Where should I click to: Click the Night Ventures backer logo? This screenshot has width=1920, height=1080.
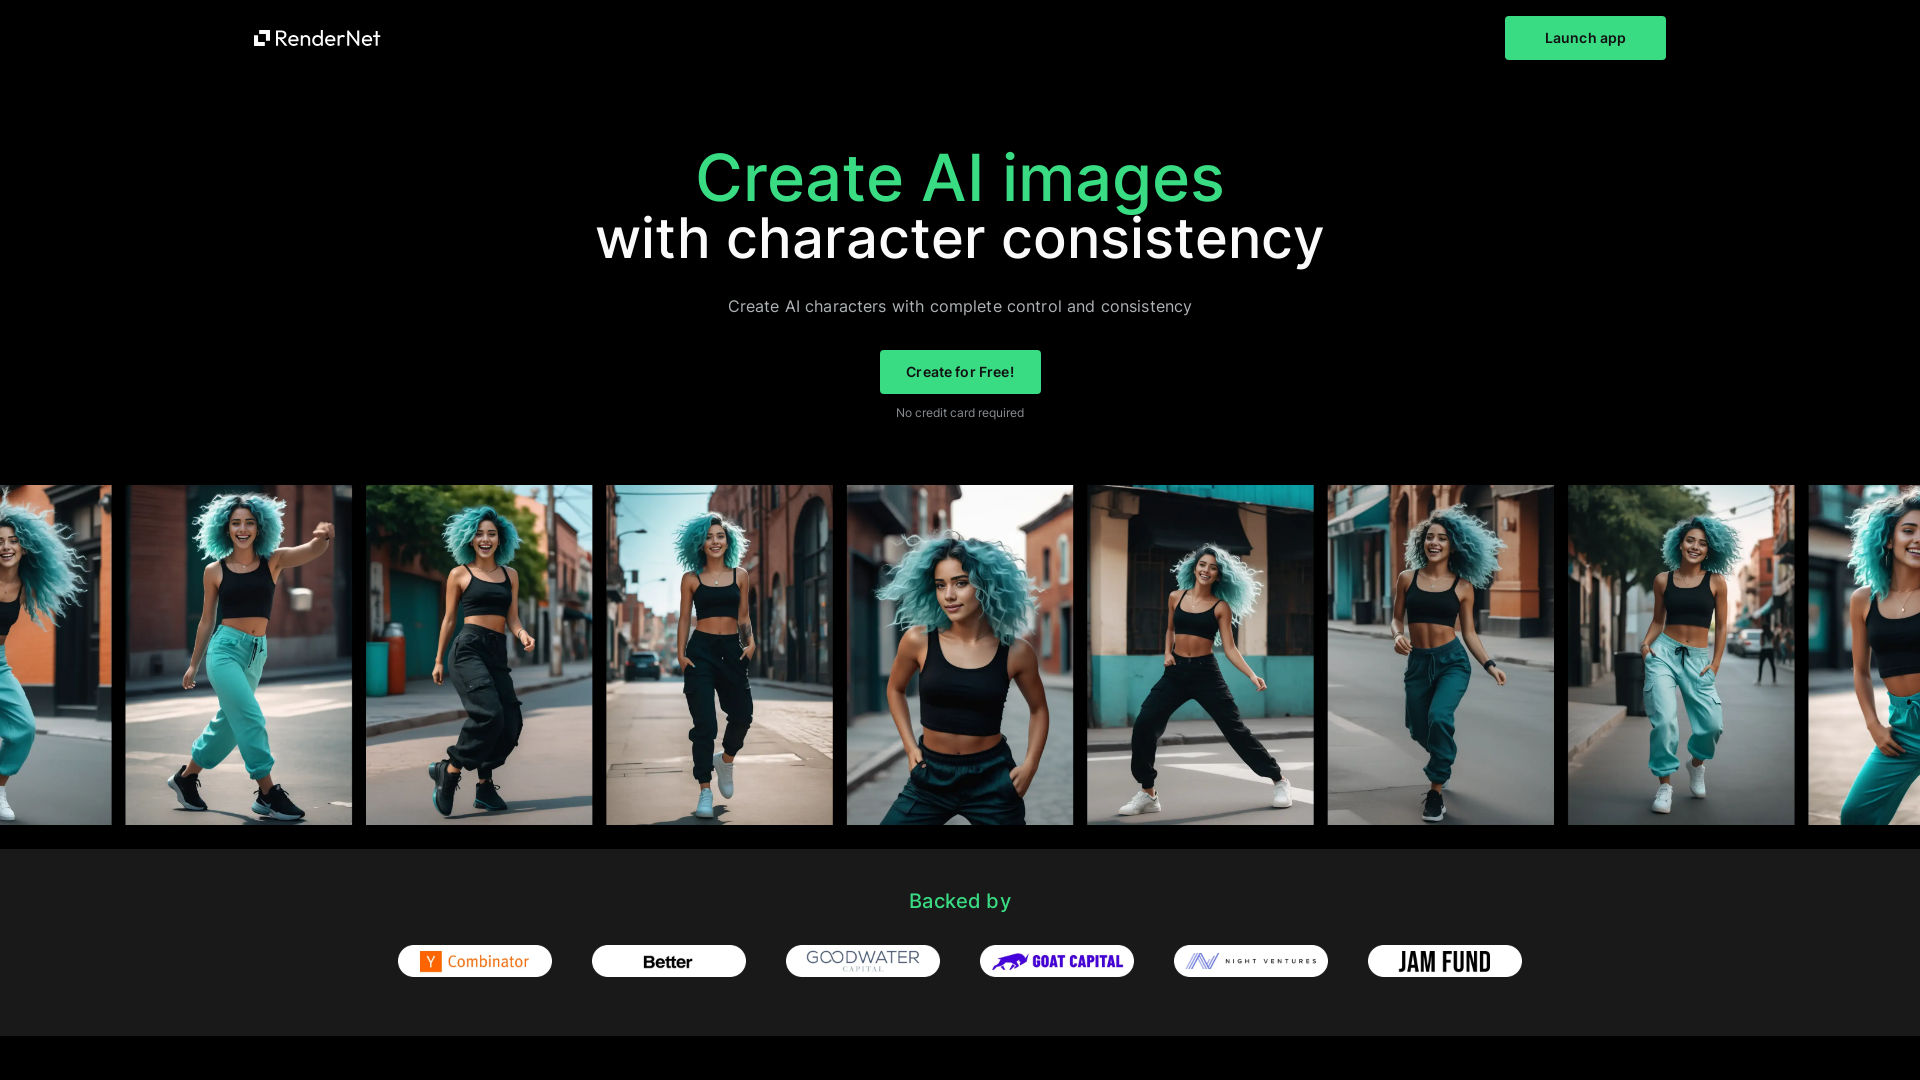(x=1250, y=960)
